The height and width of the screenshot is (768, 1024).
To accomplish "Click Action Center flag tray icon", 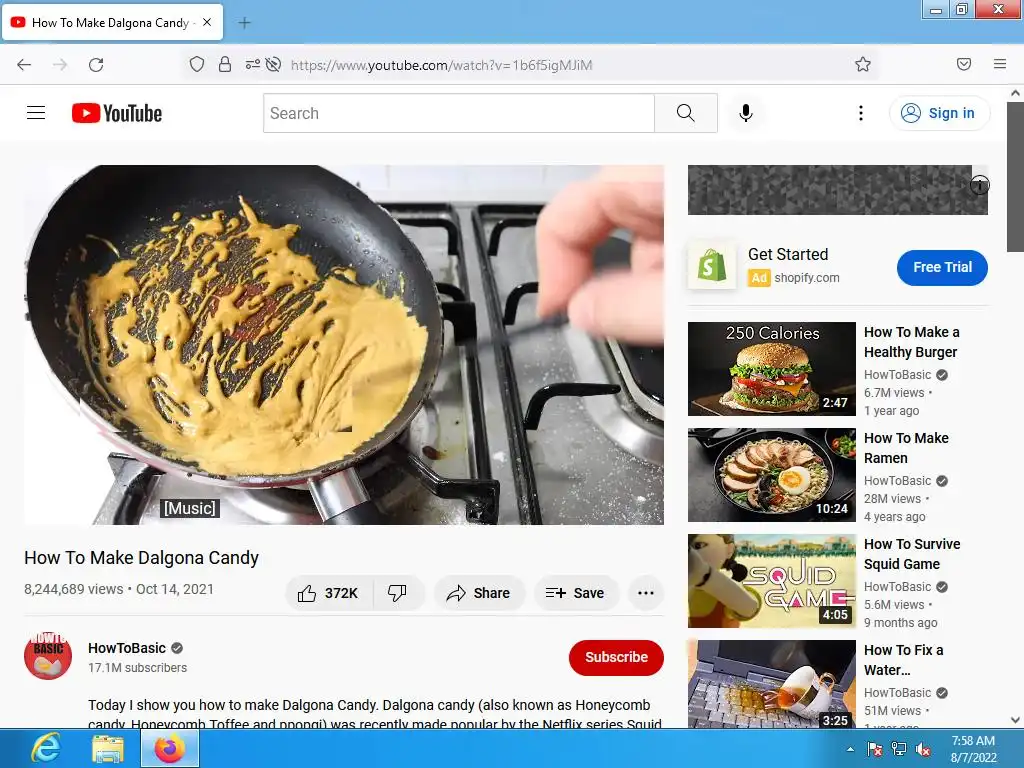I will coord(874,749).
